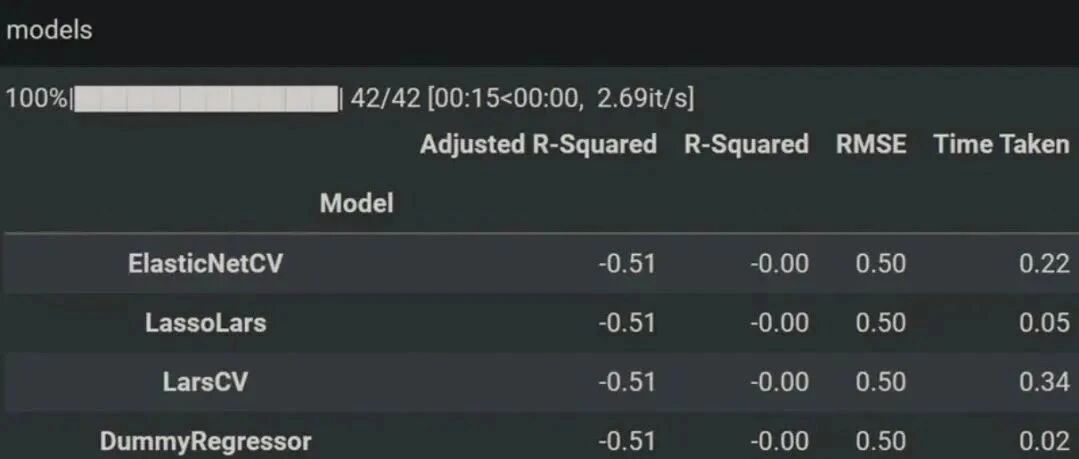Image resolution: width=1079 pixels, height=459 pixels.
Task: Click the Time Taken column header
Action: (x=1001, y=144)
